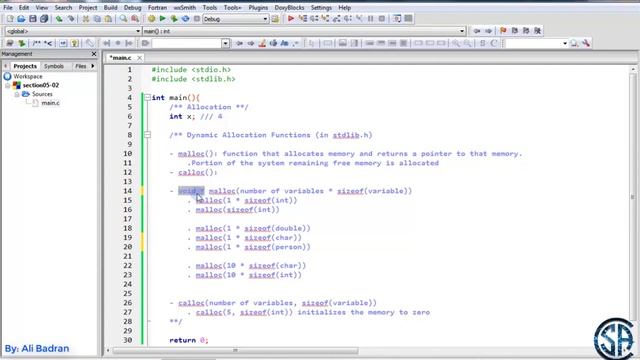Collapse the section05-02 project node

tap(7, 85)
